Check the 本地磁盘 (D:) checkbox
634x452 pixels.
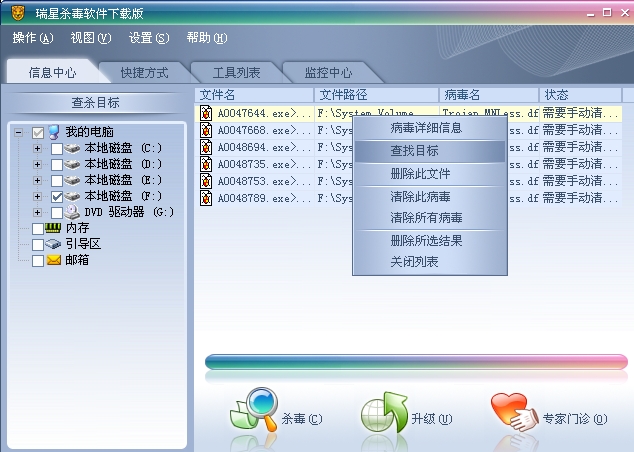[x=57, y=165]
